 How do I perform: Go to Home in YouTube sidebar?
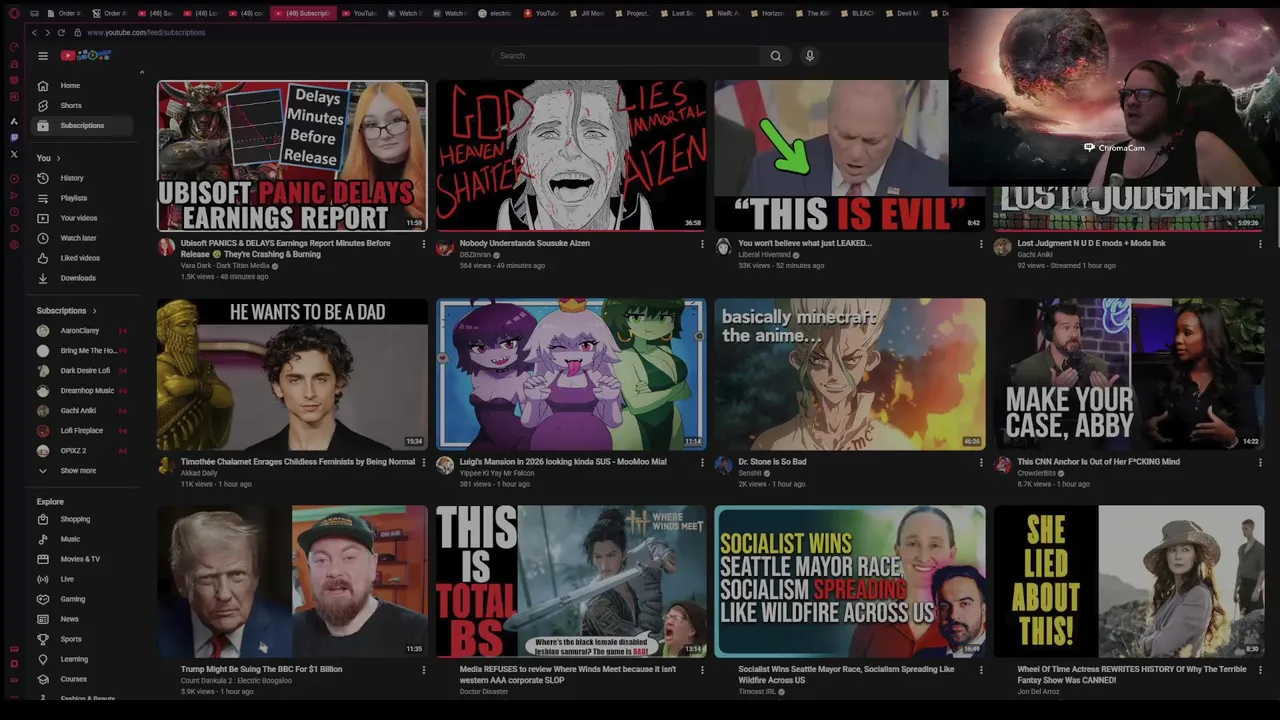[x=83, y=86]
